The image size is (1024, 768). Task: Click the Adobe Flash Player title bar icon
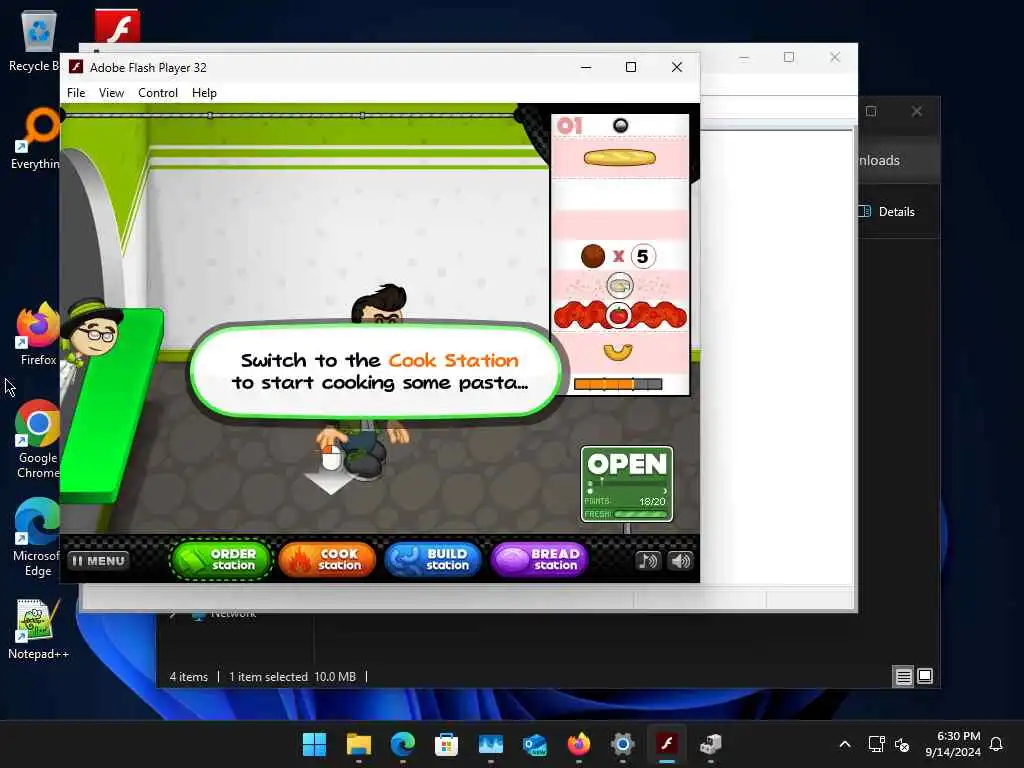pyautogui.click(x=76, y=67)
